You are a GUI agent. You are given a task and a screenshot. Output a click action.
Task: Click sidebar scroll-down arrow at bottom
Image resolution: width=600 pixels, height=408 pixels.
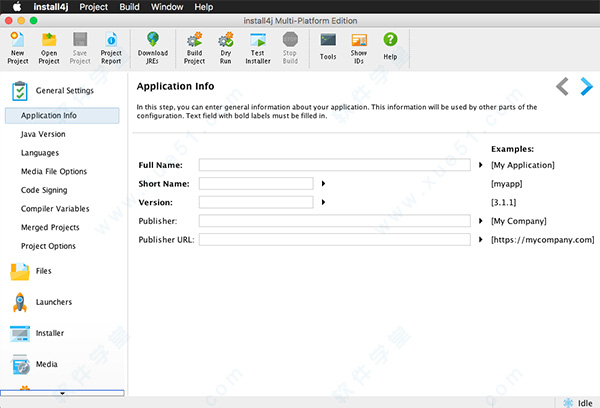[x=62, y=393]
